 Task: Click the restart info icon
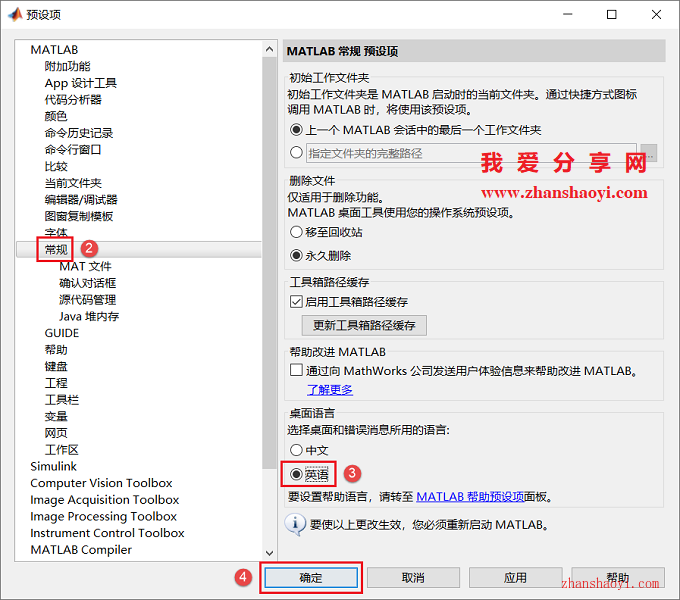coord(296,525)
